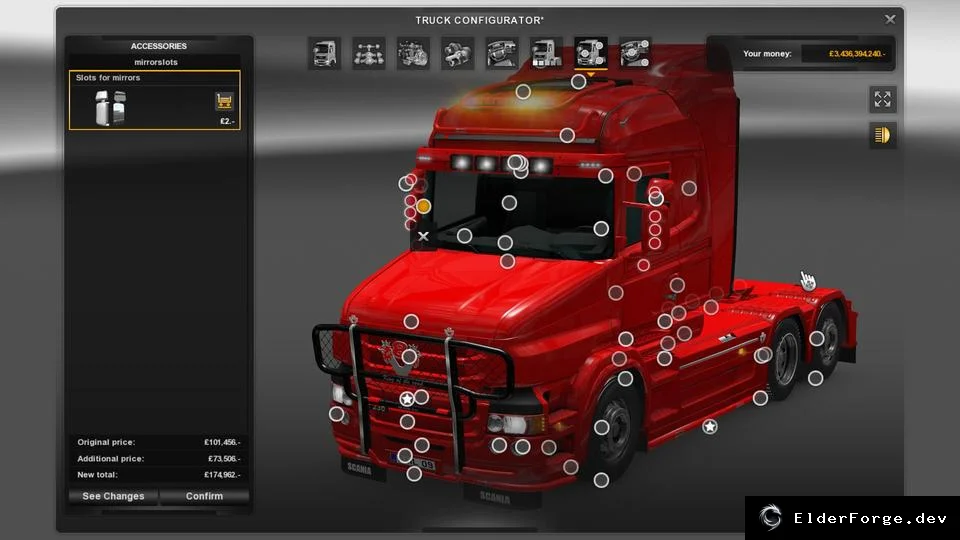Image resolution: width=960 pixels, height=540 pixels.
Task: Click the X remove marker by windshield
Action: [x=423, y=236]
